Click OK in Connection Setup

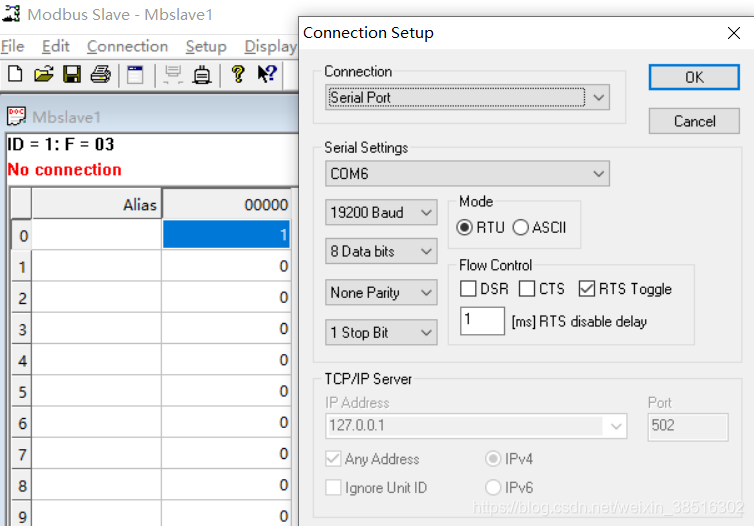[694, 77]
